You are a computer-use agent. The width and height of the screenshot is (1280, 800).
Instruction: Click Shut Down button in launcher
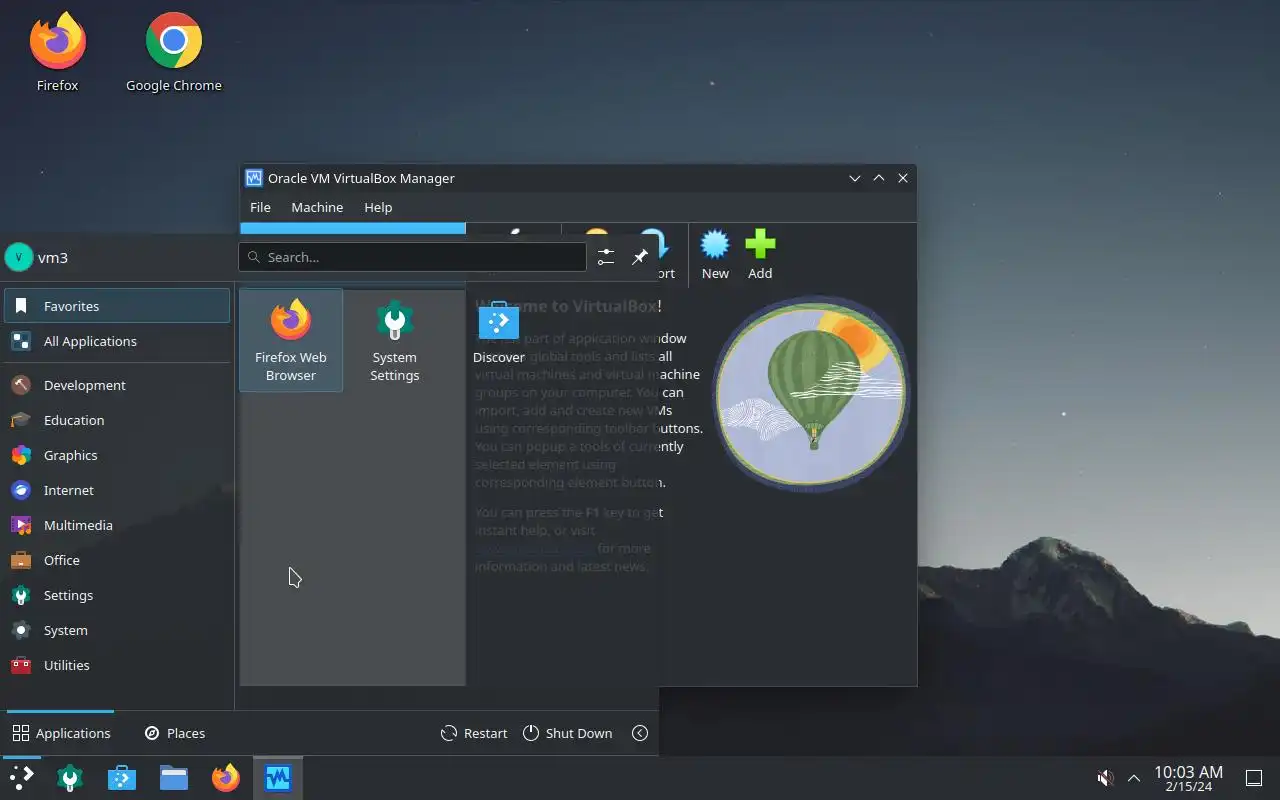point(567,733)
